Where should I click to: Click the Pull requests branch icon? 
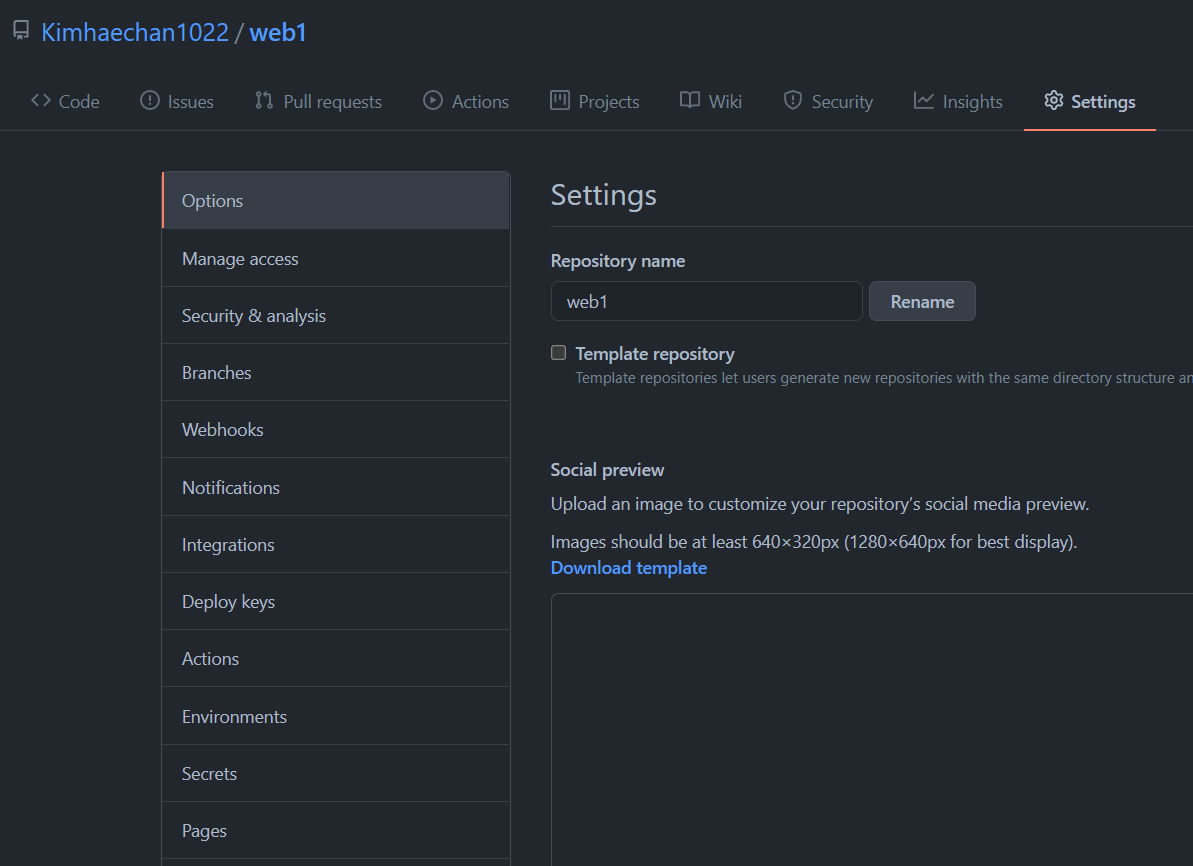(264, 100)
